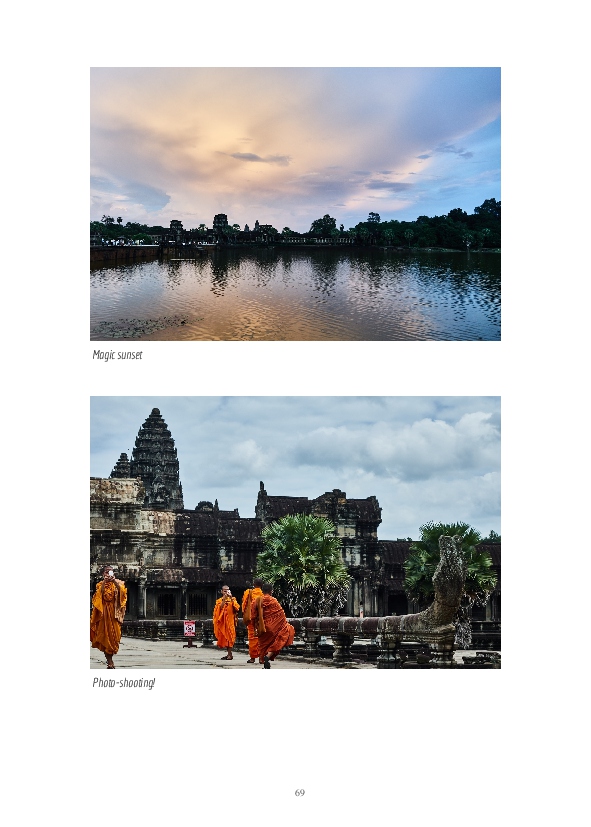Click the Magic sunset photograph

295,204
